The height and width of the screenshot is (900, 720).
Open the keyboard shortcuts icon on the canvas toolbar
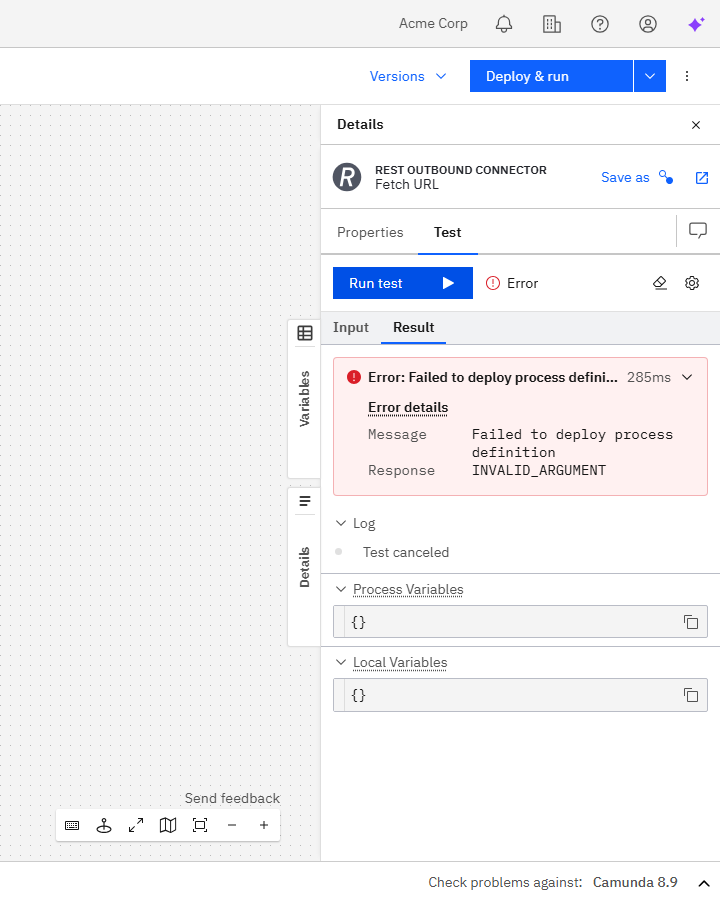(72, 825)
